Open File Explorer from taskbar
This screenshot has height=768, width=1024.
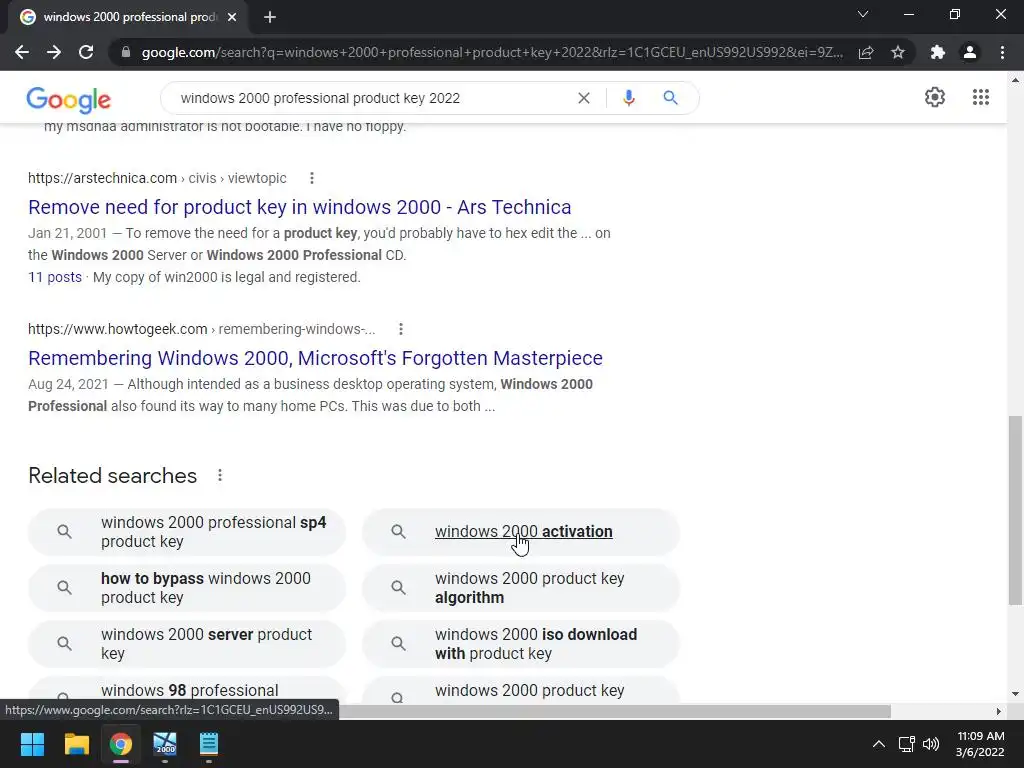click(76, 744)
